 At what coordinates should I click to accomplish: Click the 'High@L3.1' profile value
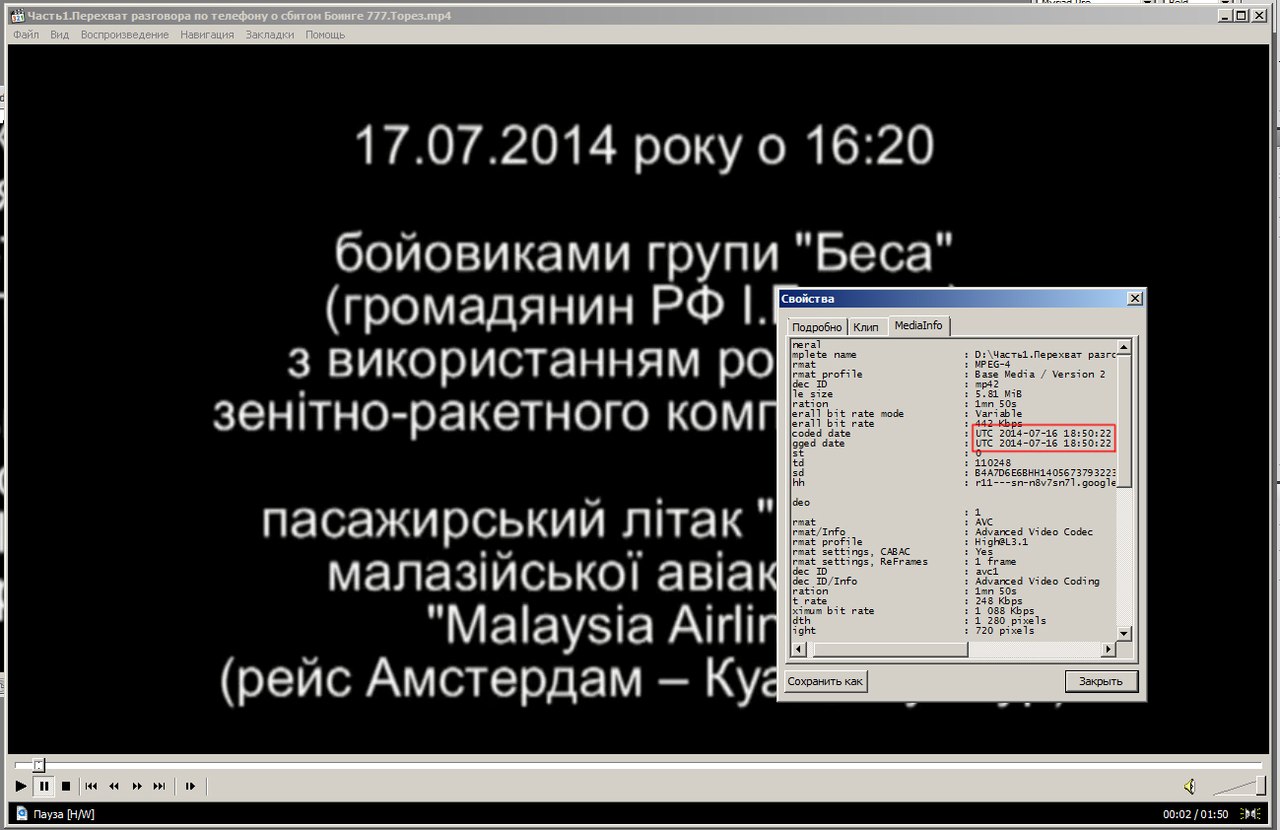(x=1002, y=542)
